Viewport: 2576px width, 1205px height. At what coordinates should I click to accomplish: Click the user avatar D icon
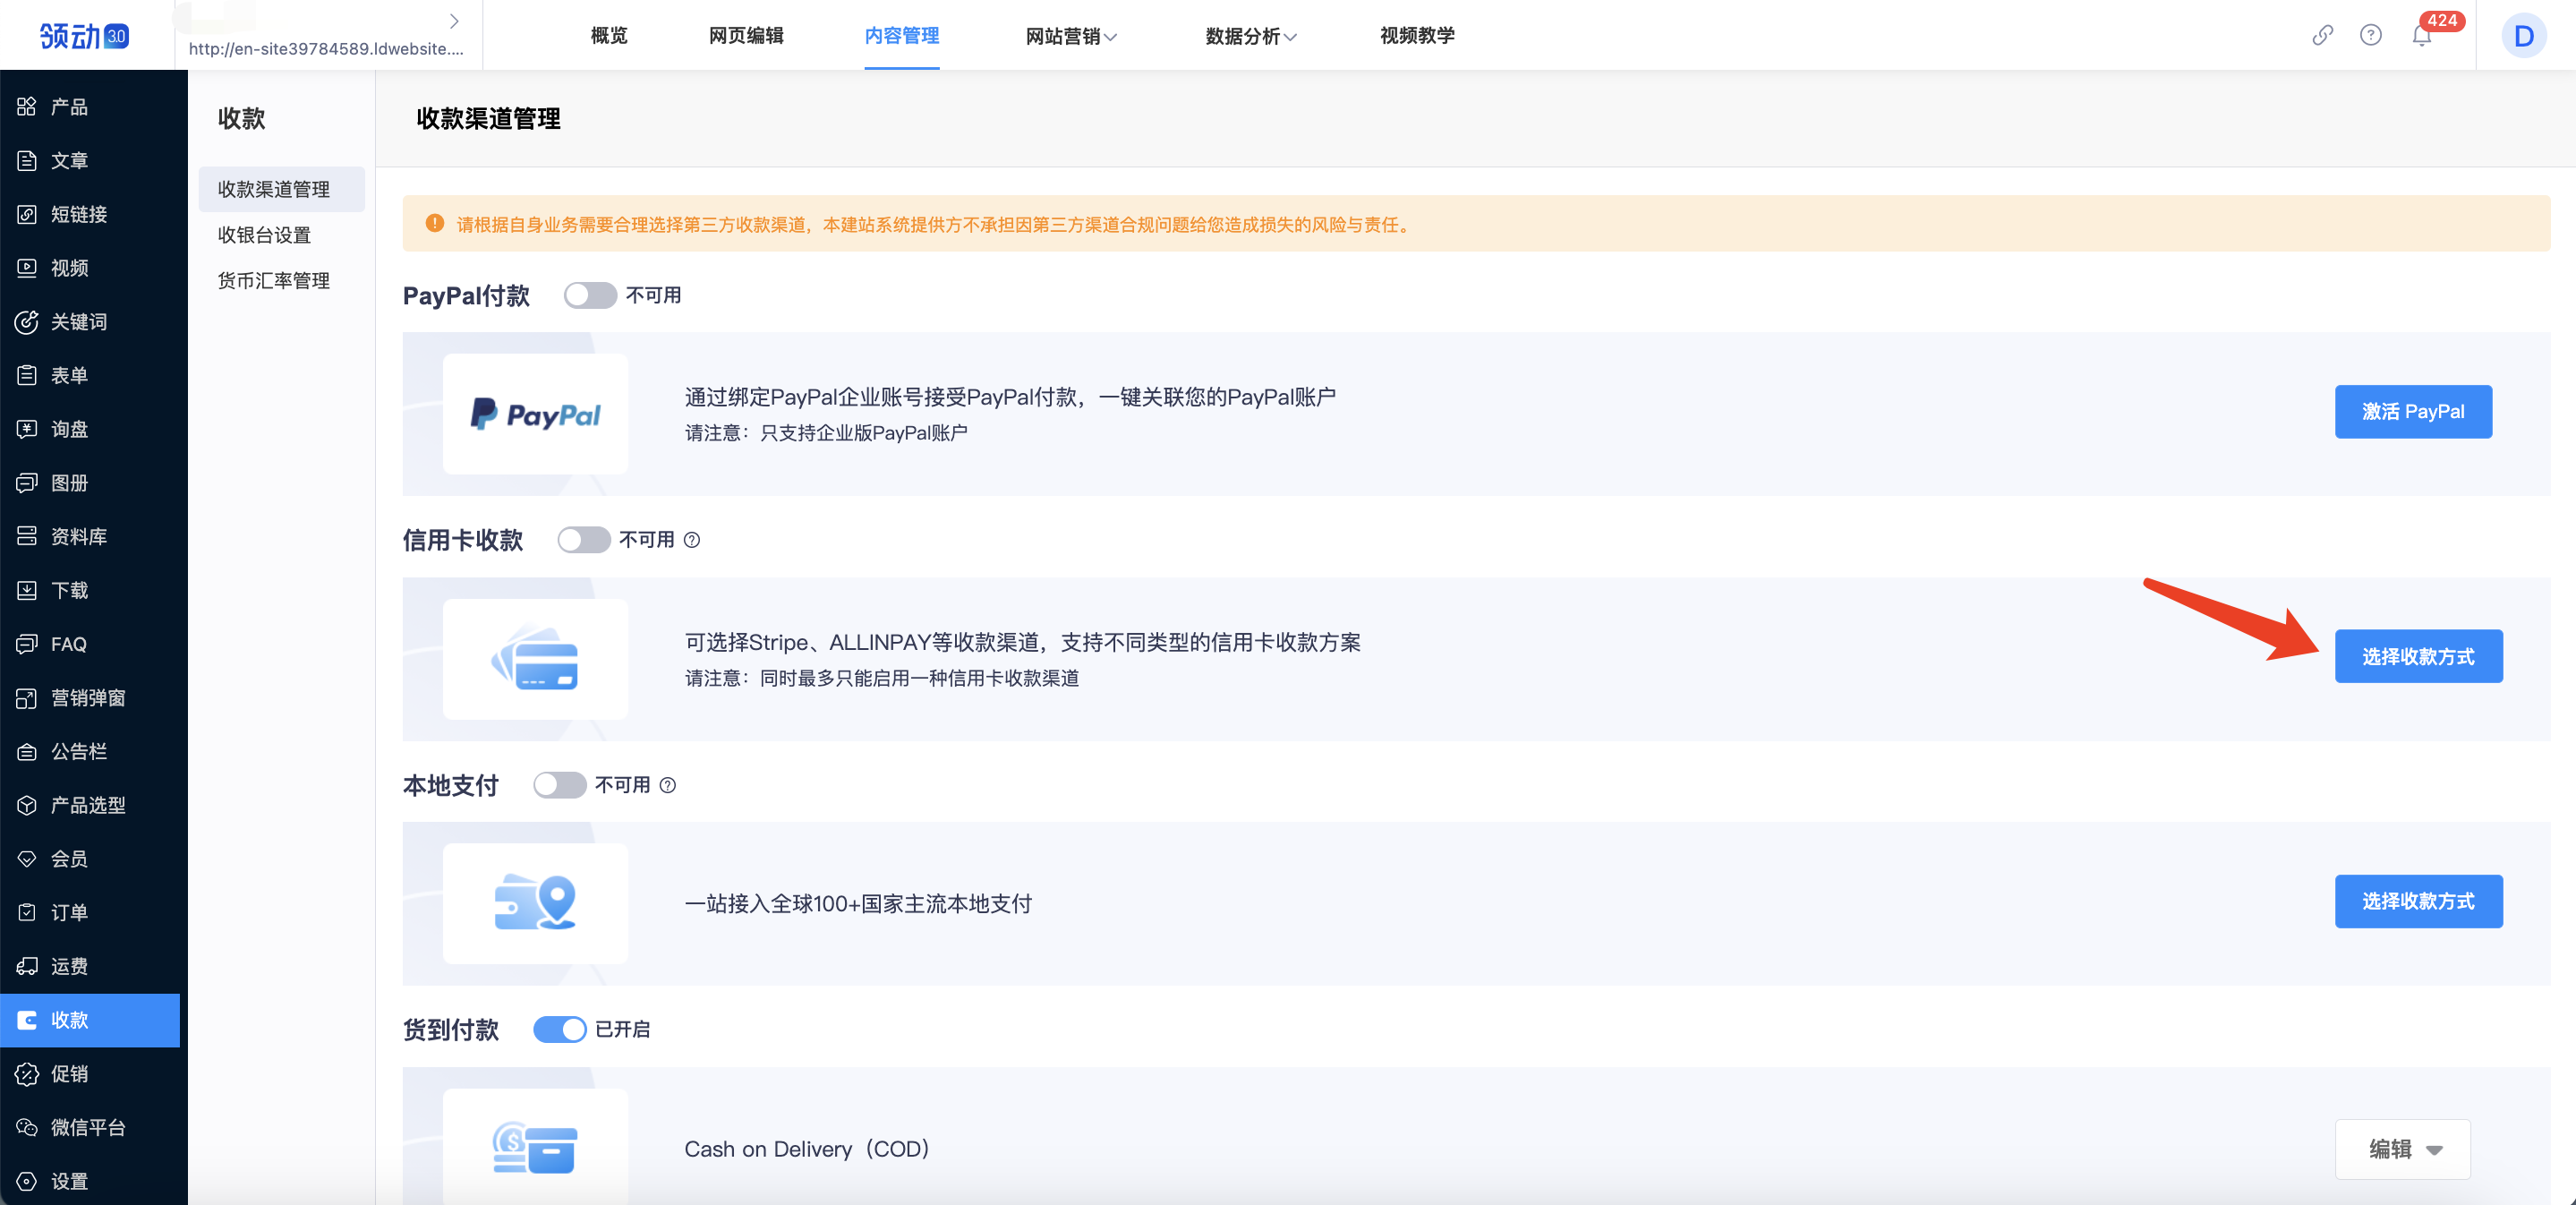click(2523, 37)
